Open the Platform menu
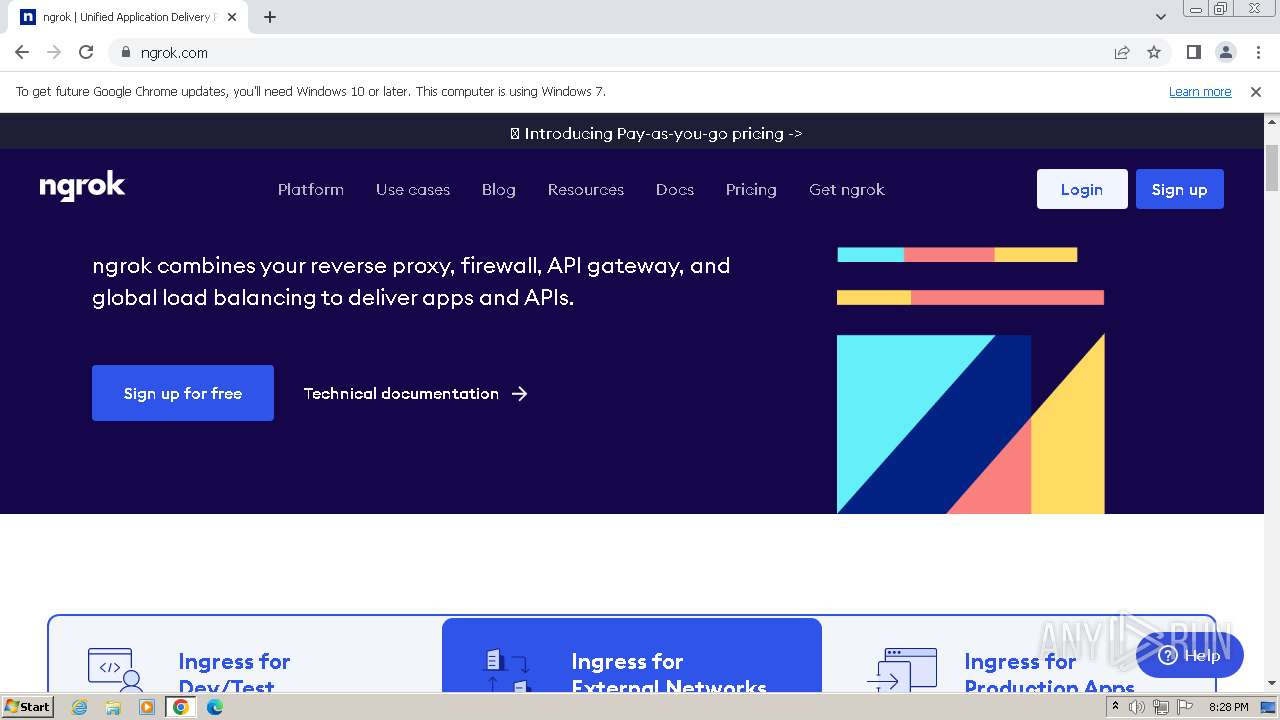Screen dimensions: 1280x720 coord(311,189)
